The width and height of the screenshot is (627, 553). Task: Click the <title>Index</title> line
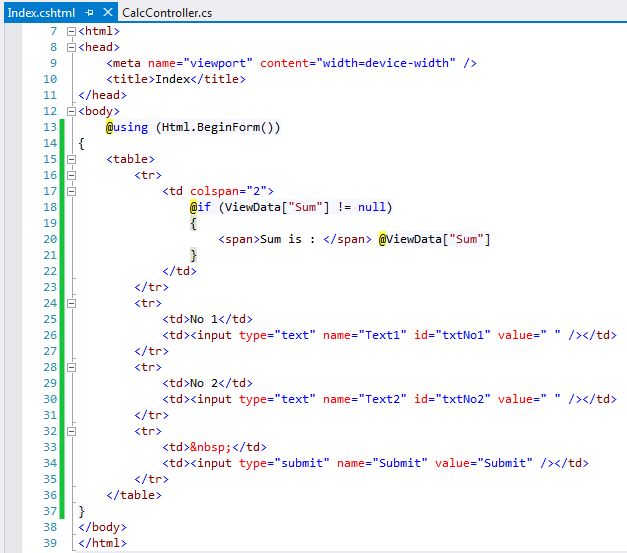pyautogui.click(x=176, y=79)
